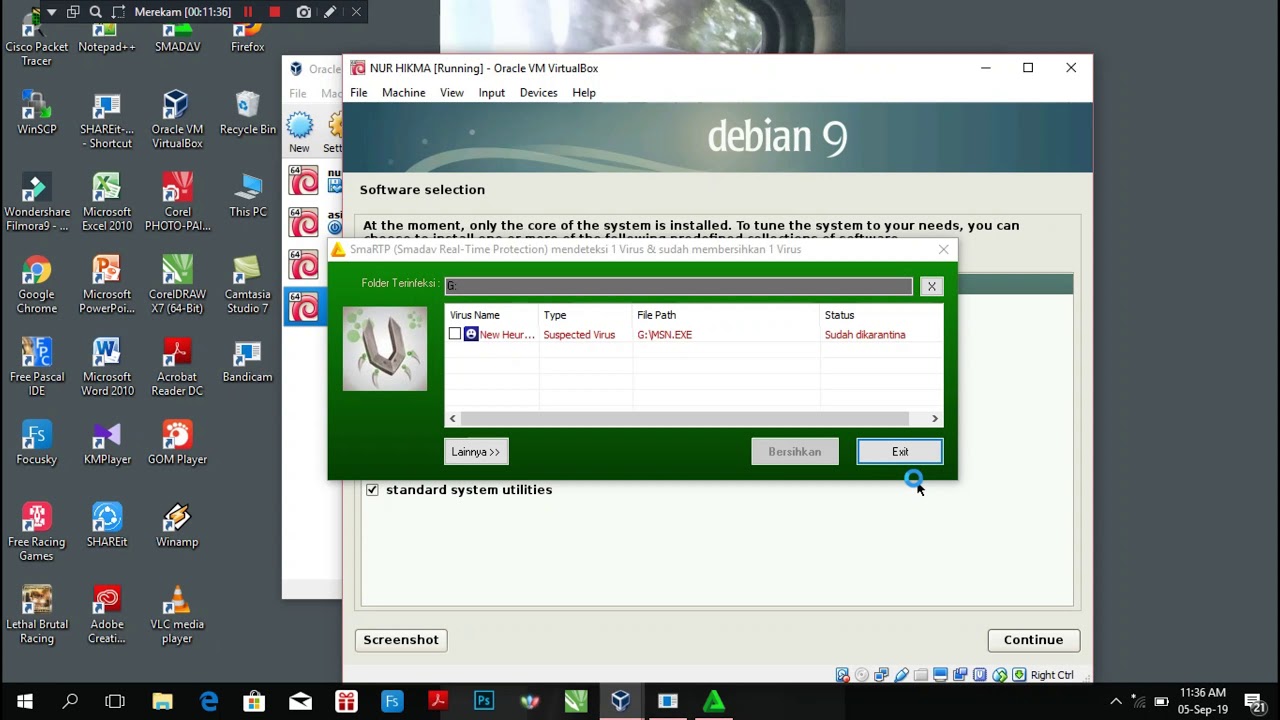Select Google Chrome desktop icon

click(x=37, y=285)
